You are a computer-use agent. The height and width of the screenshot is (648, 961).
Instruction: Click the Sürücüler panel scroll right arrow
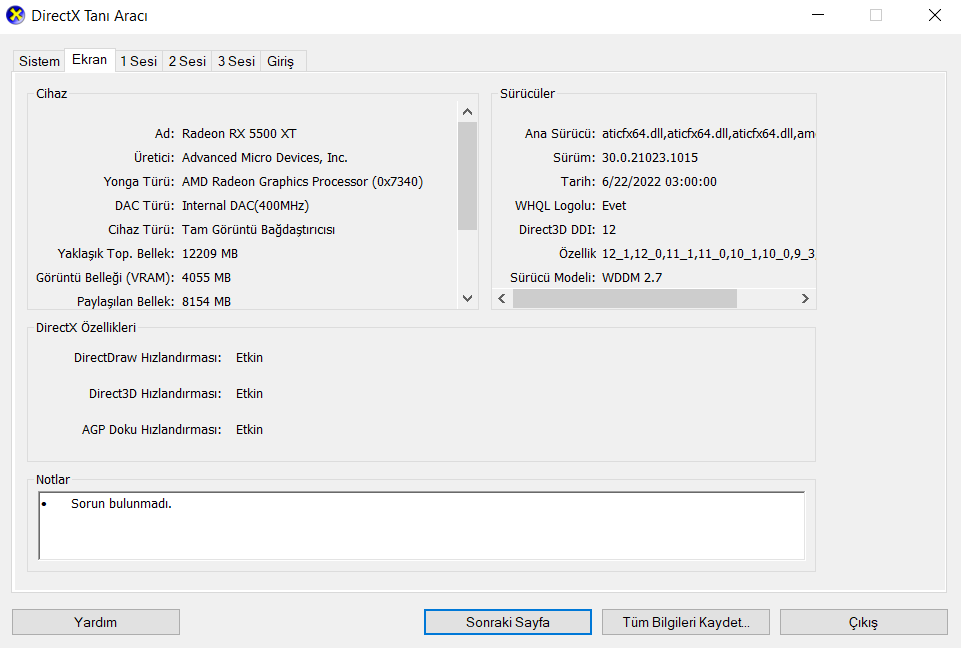click(x=805, y=299)
